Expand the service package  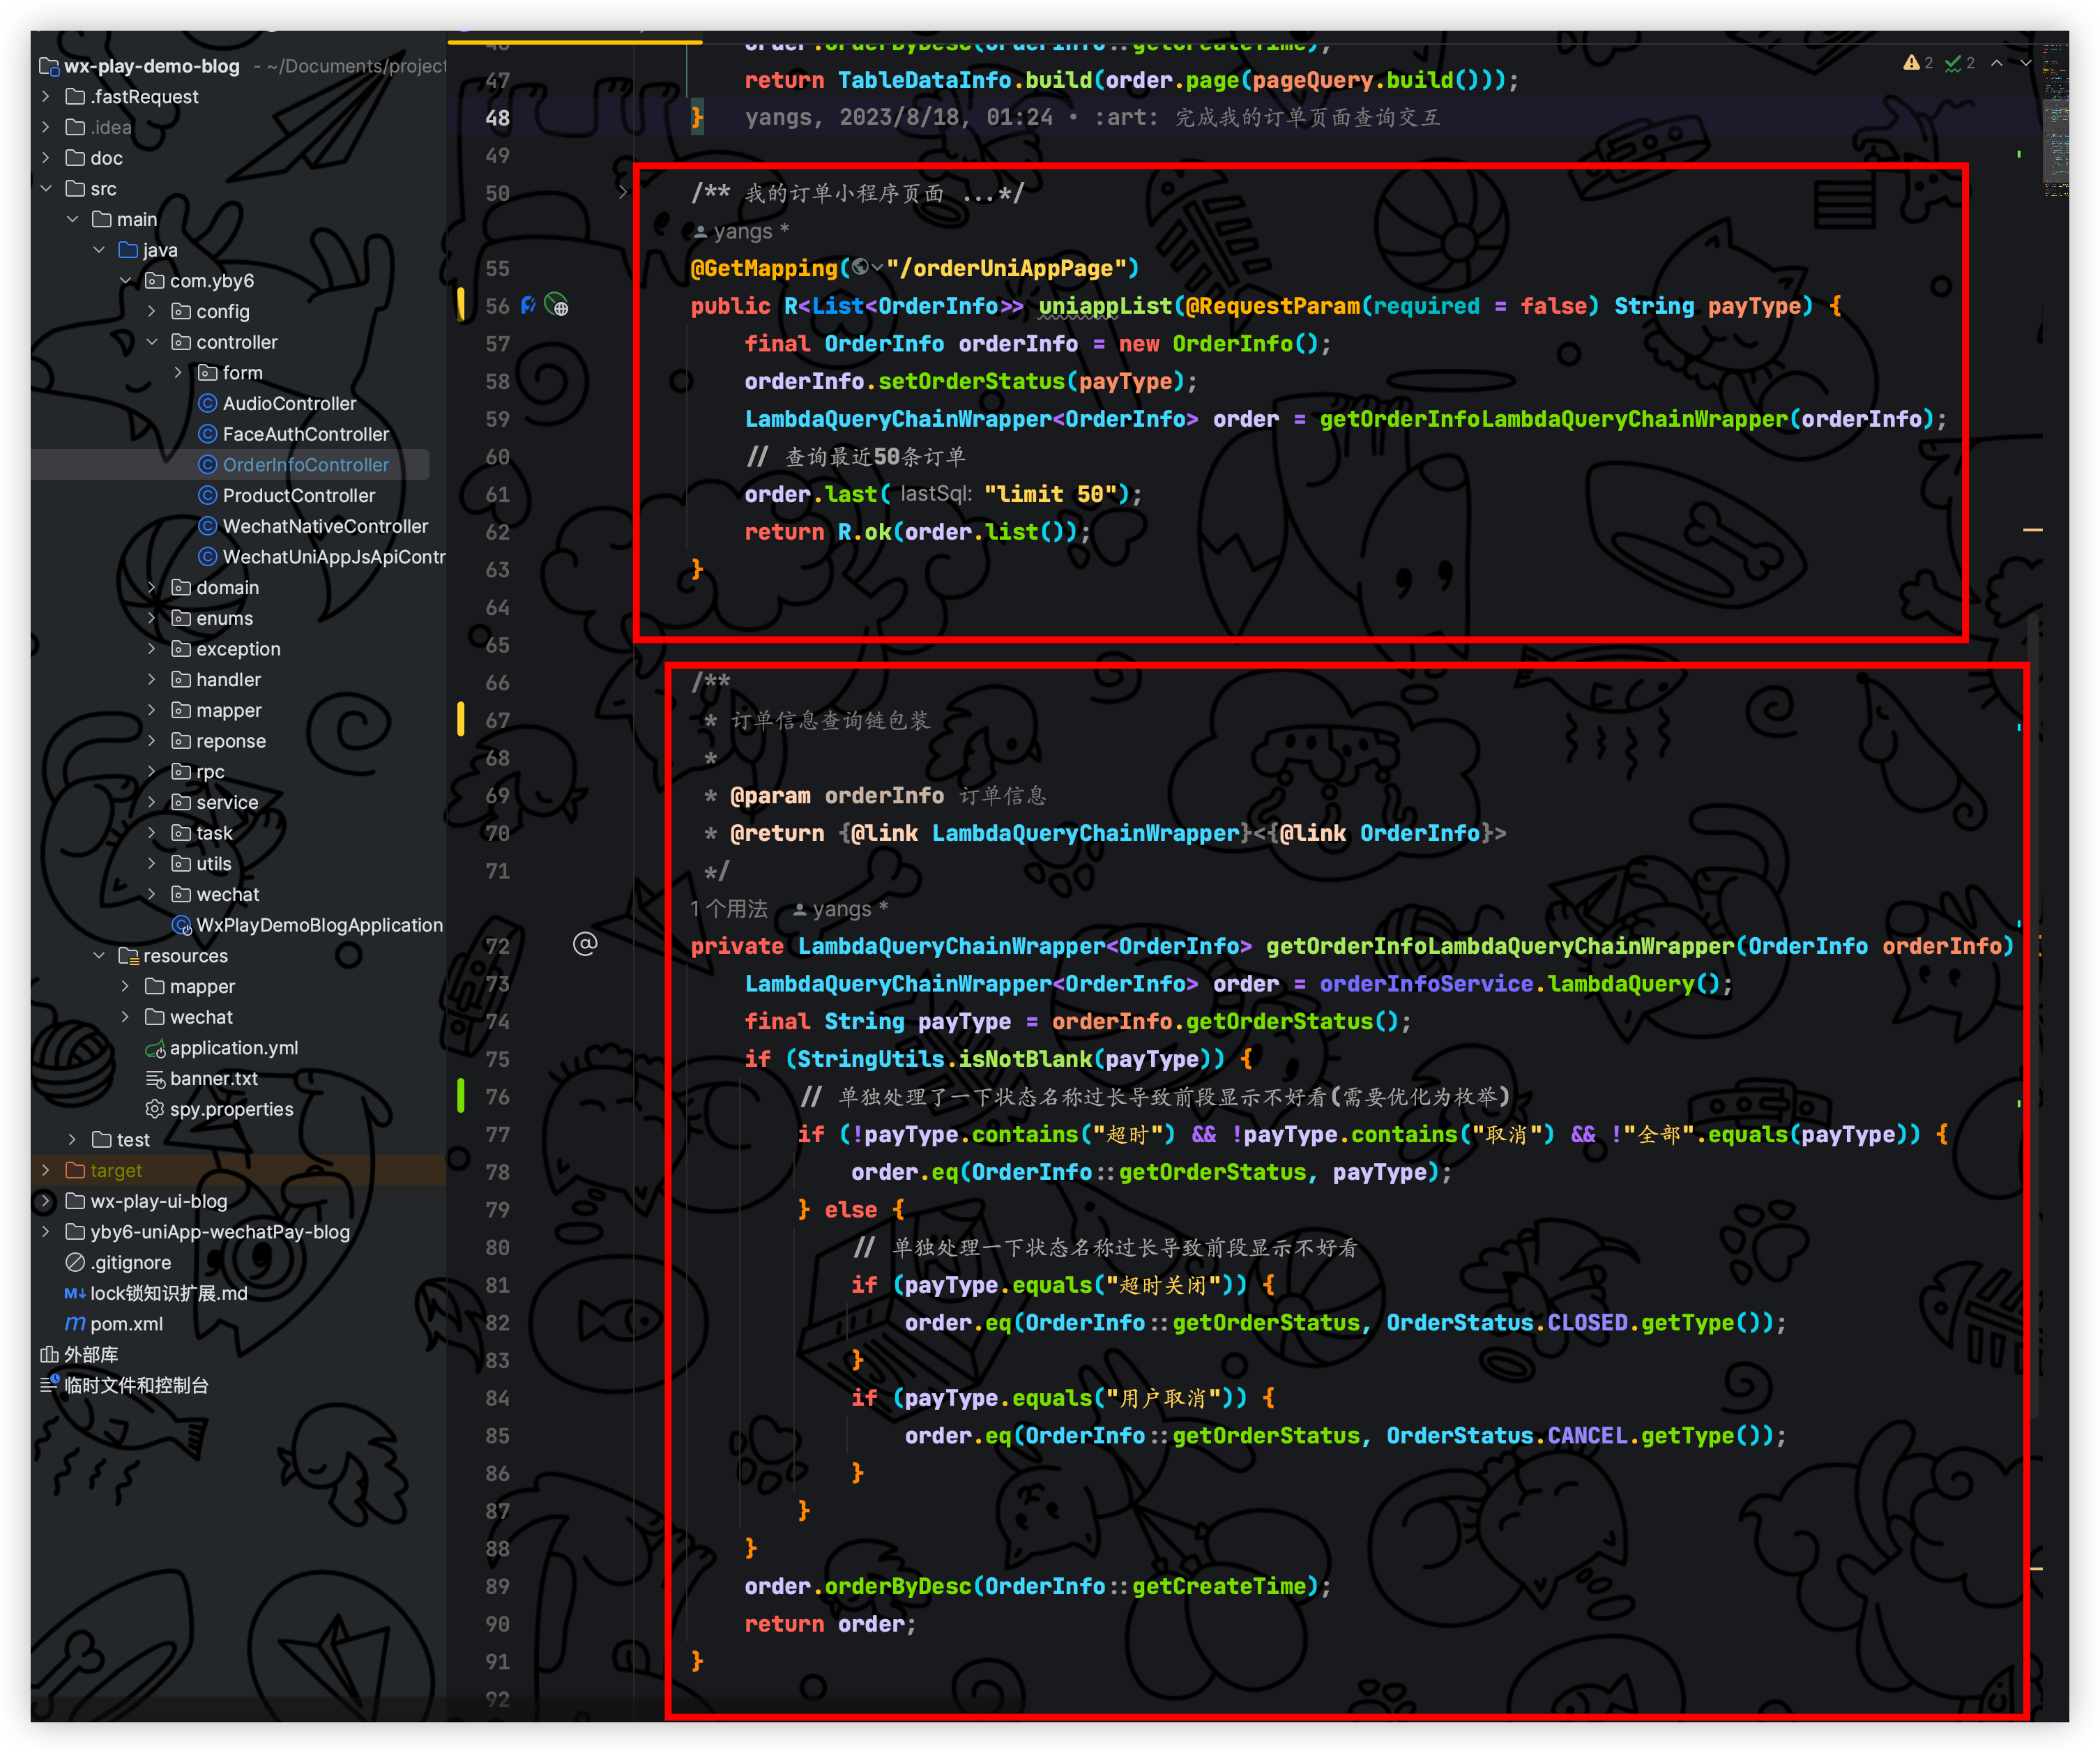[x=152, y=802]
